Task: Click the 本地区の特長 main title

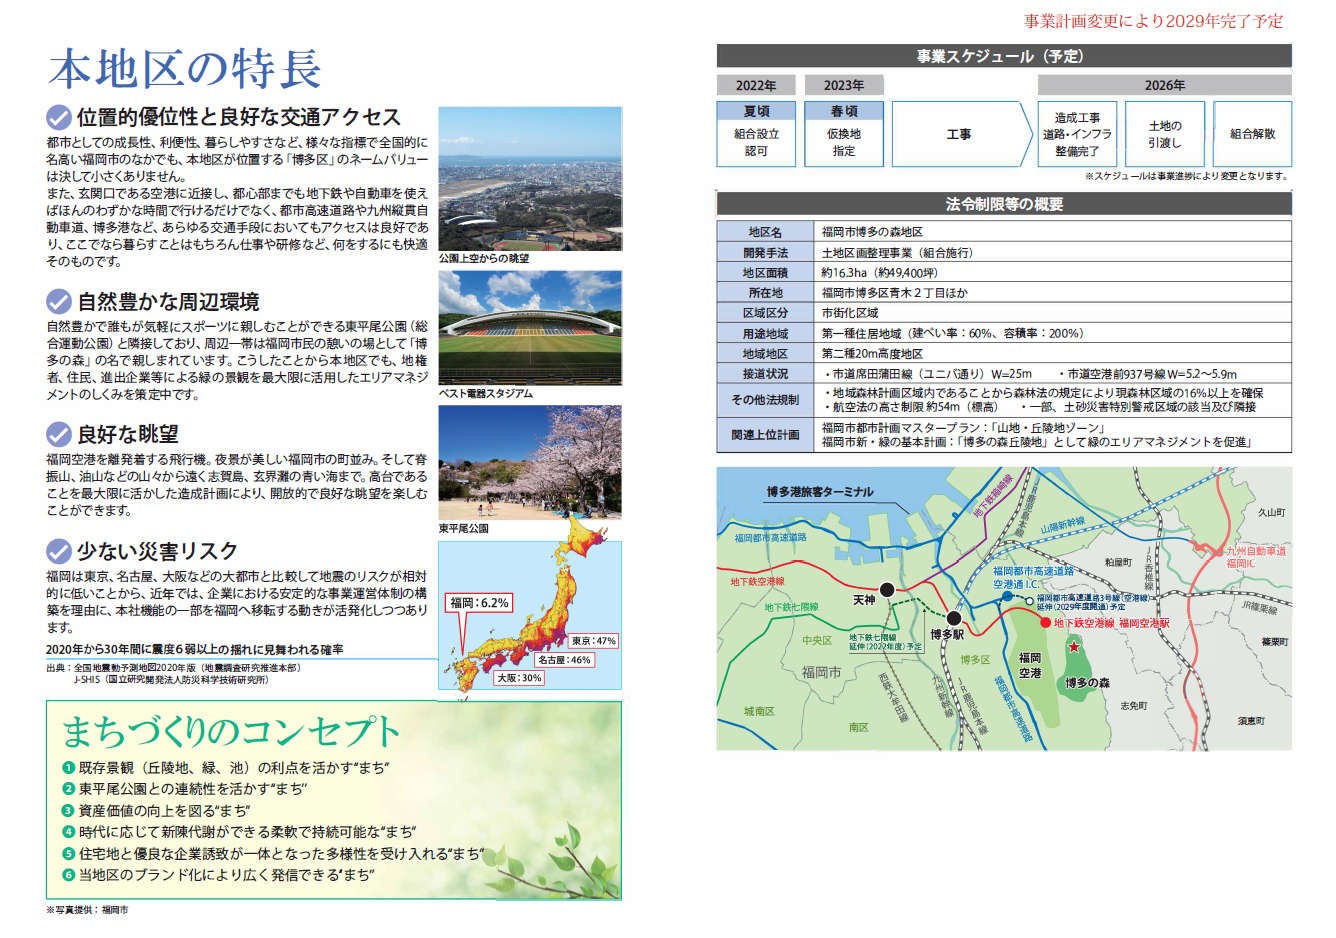Action: pos(185,69)
